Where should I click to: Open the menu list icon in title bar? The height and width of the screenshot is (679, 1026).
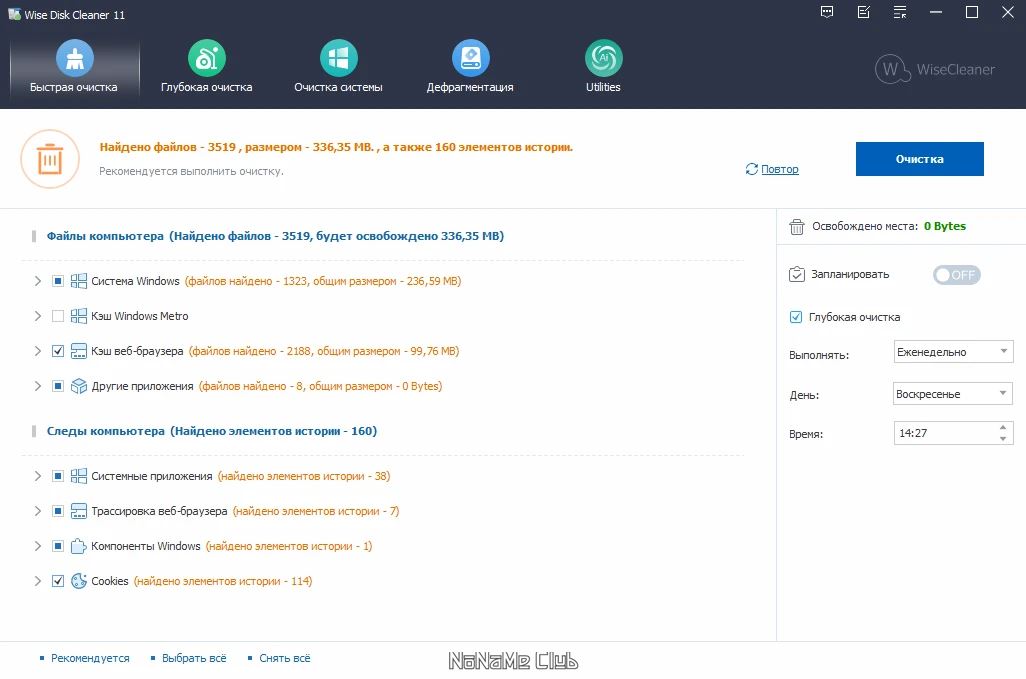click(900, 12)
